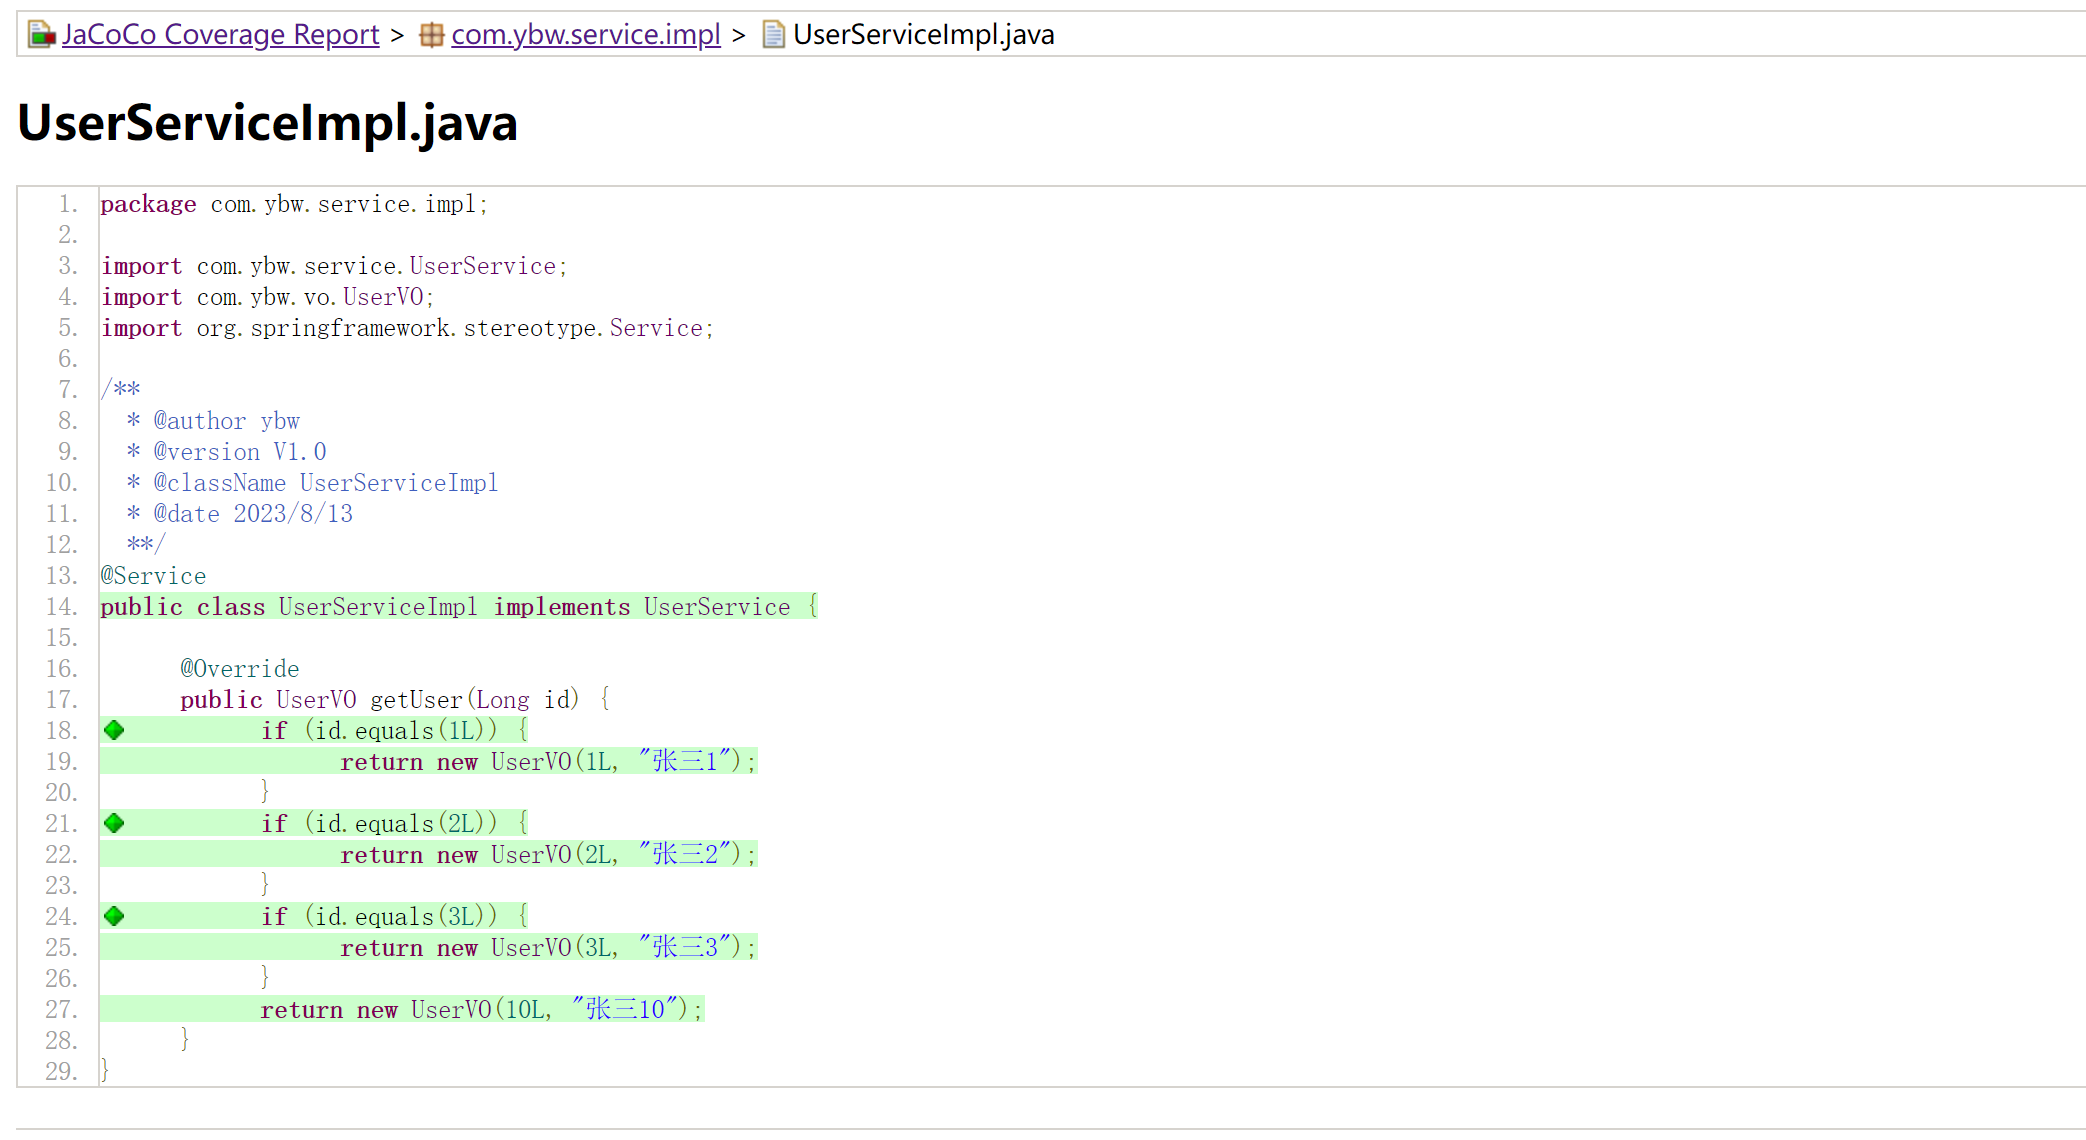Click the return new UserVO(3L, "张三3") line
This screenshot has height=1140, width=2086.
click(548, 948)
